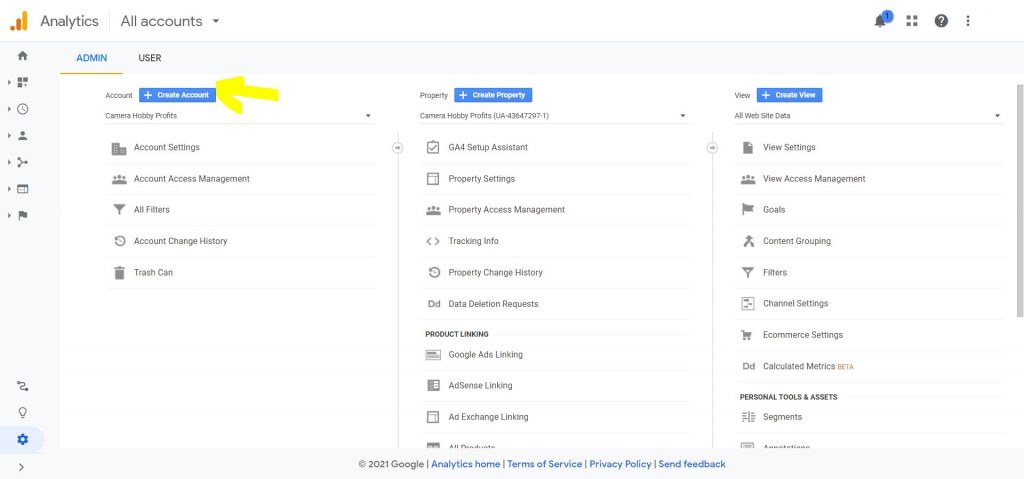Click the Create View button
Viewport: 1024px width, 479px height.
790,95
